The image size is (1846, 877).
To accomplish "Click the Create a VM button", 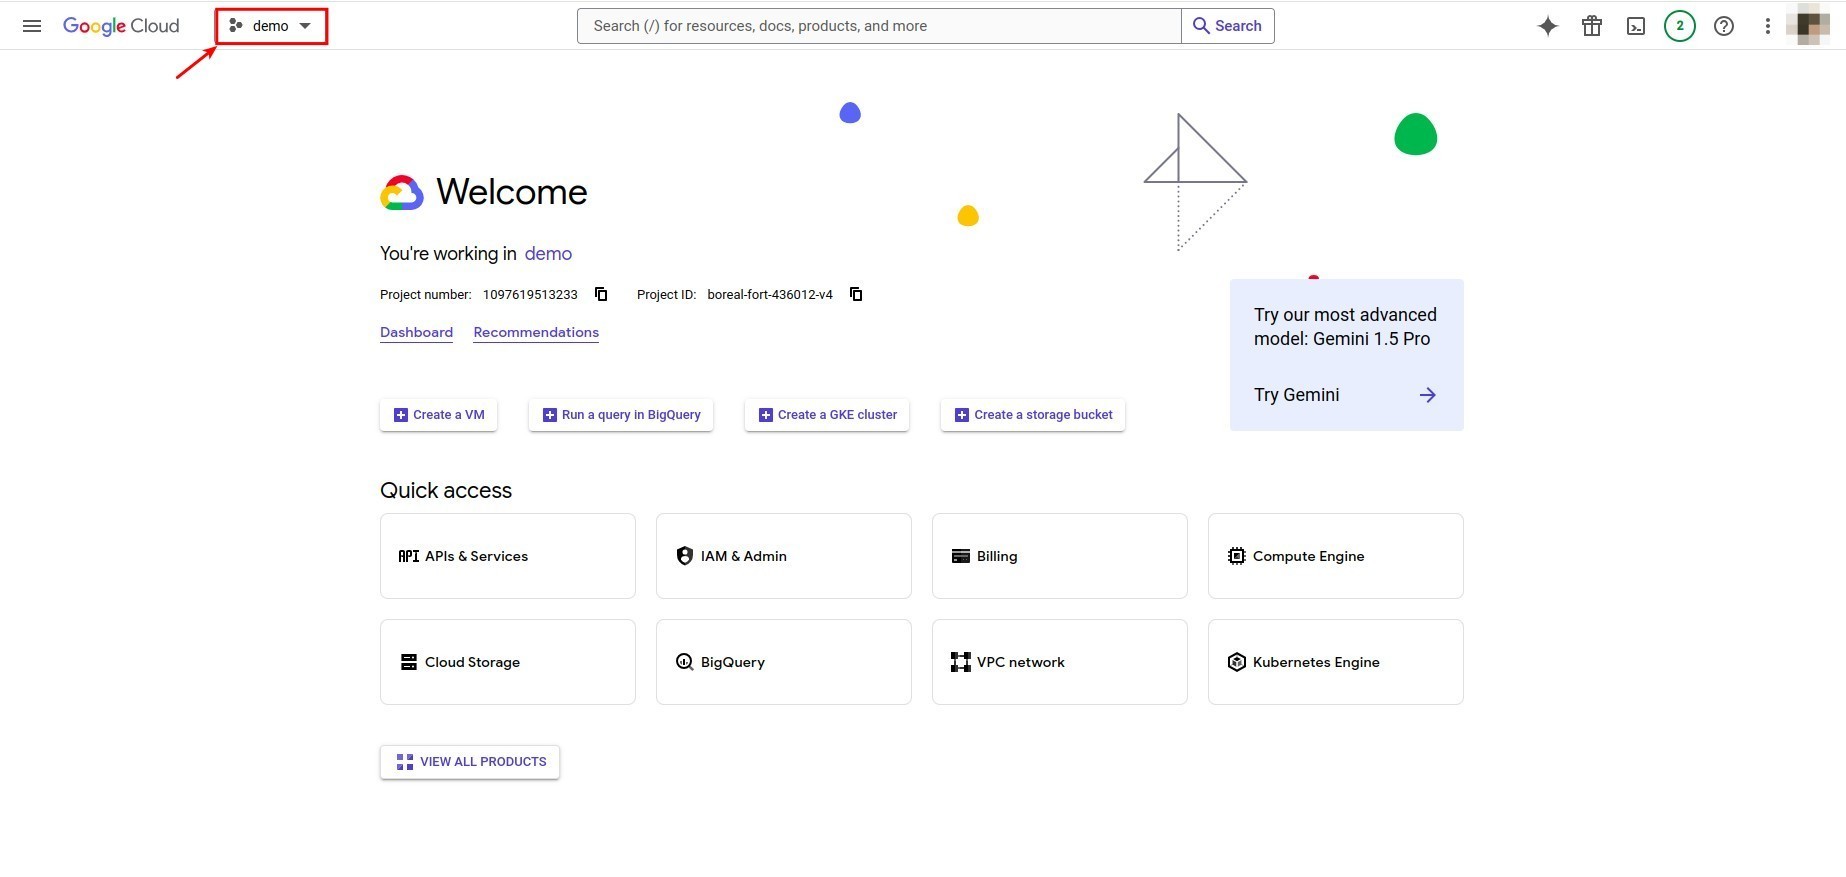I will [438, 415].
